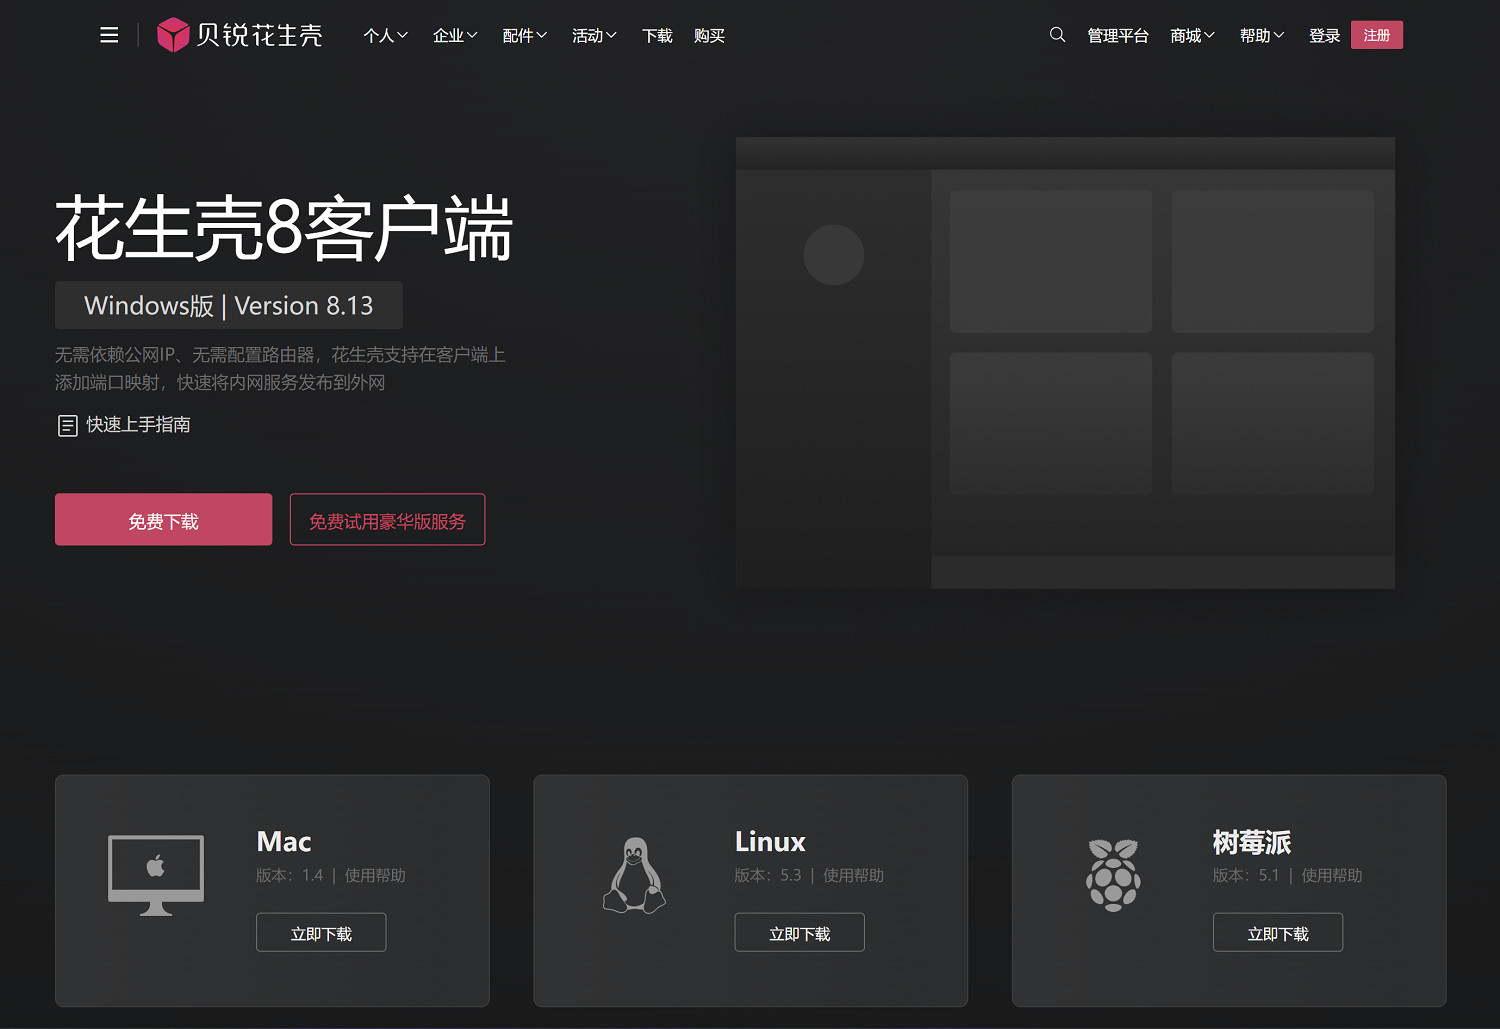Download the Linux client with 立即下载
The image size is (1500, 1029).
click(x=799, y=933)
